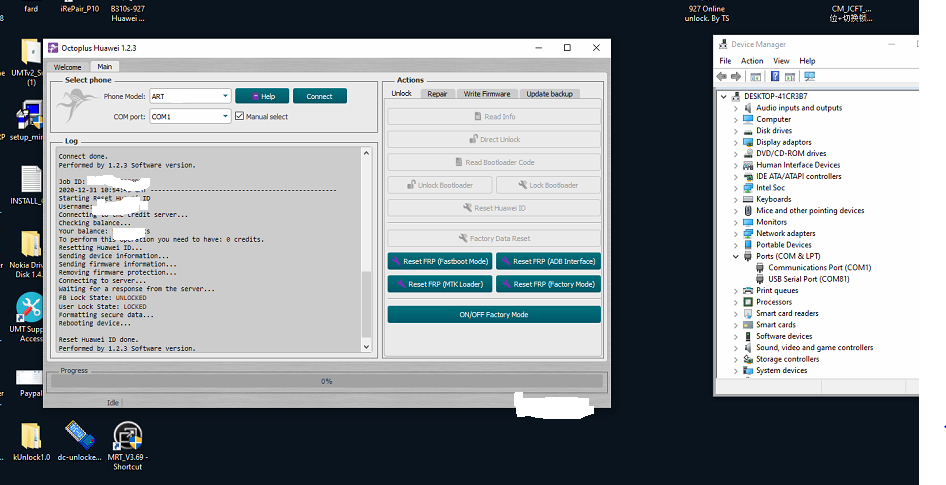The height and width of the screenshot is (485, 946).
Task: Open the Help menu in Device Manager
Action: click(807, 61)
